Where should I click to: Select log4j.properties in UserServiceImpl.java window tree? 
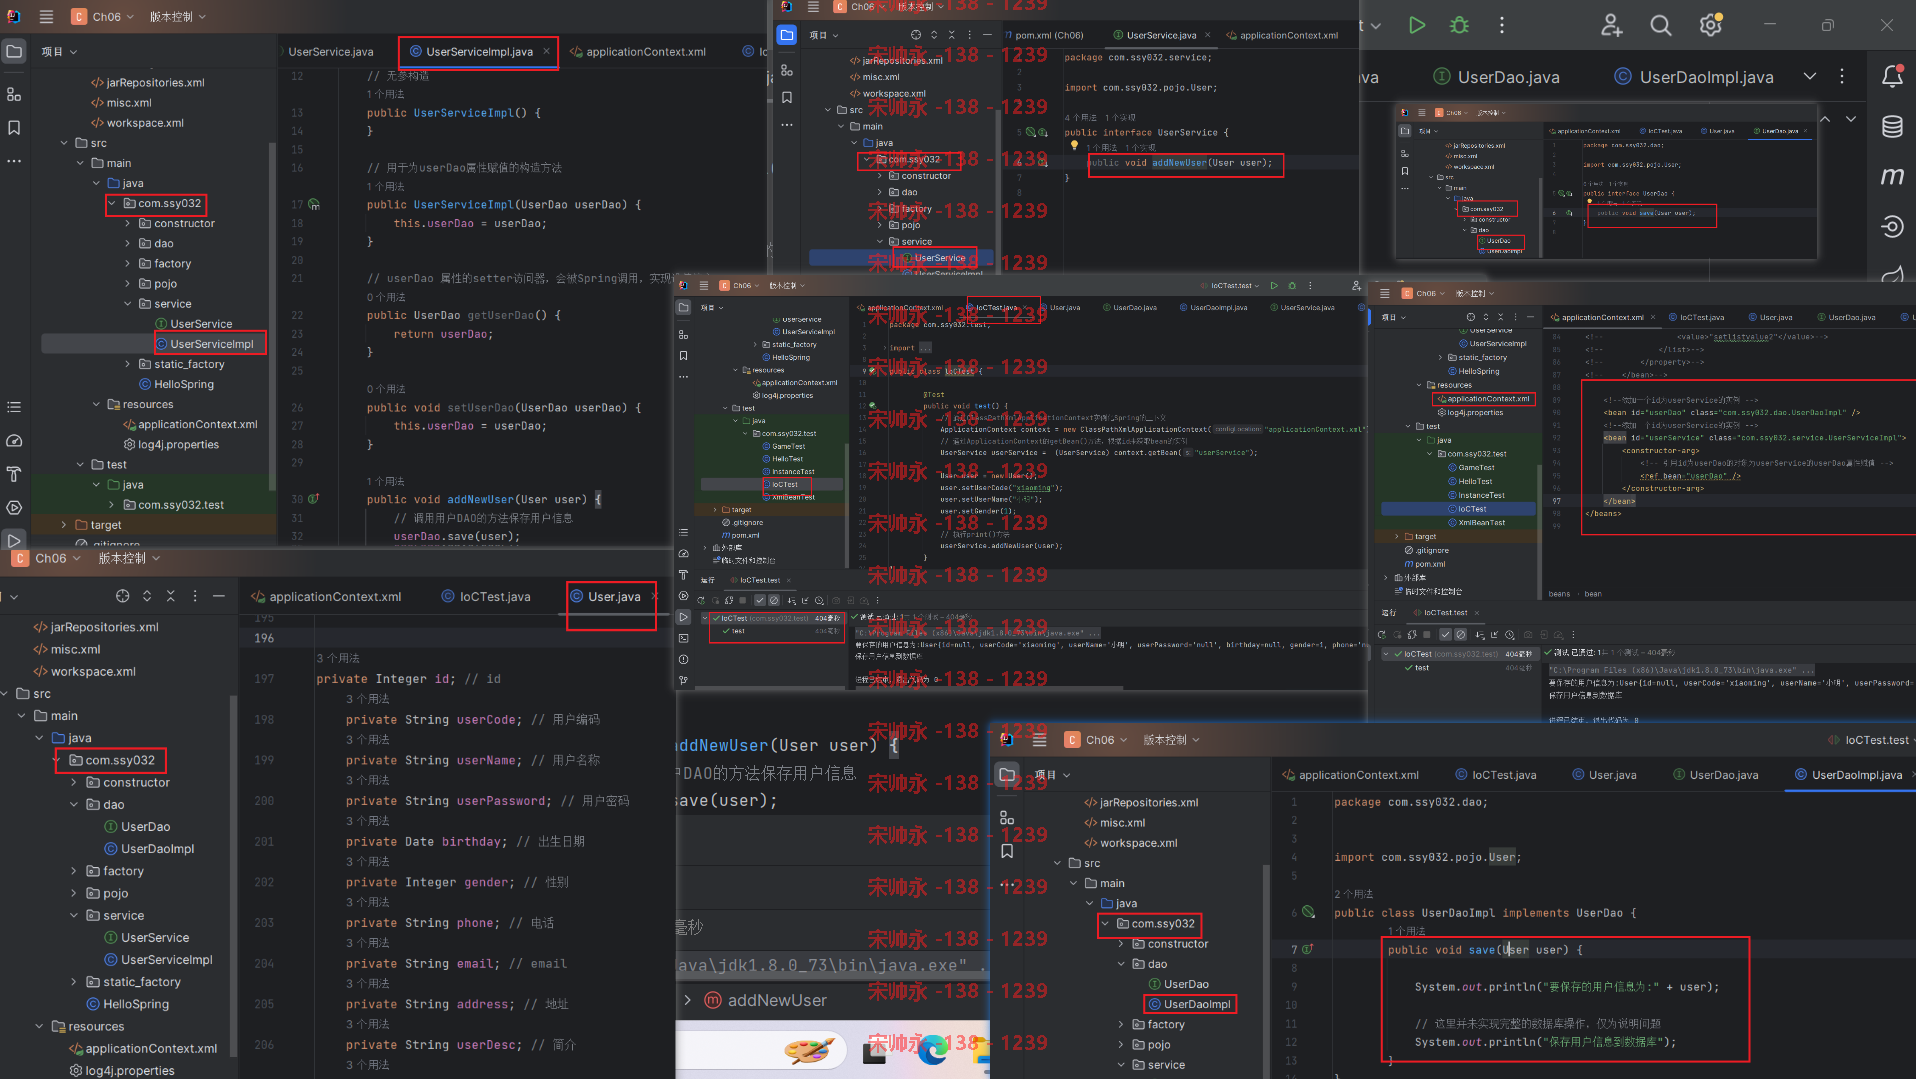click(x=171, y=444)
